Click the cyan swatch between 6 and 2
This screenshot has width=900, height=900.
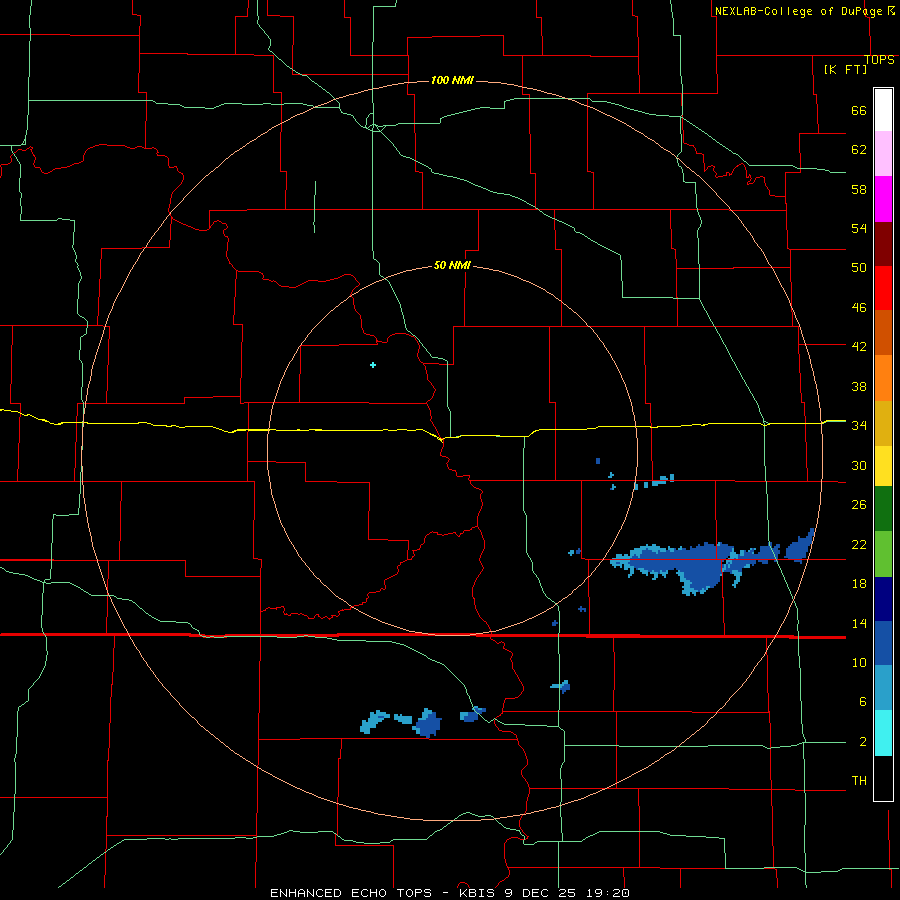coord(883,733)
